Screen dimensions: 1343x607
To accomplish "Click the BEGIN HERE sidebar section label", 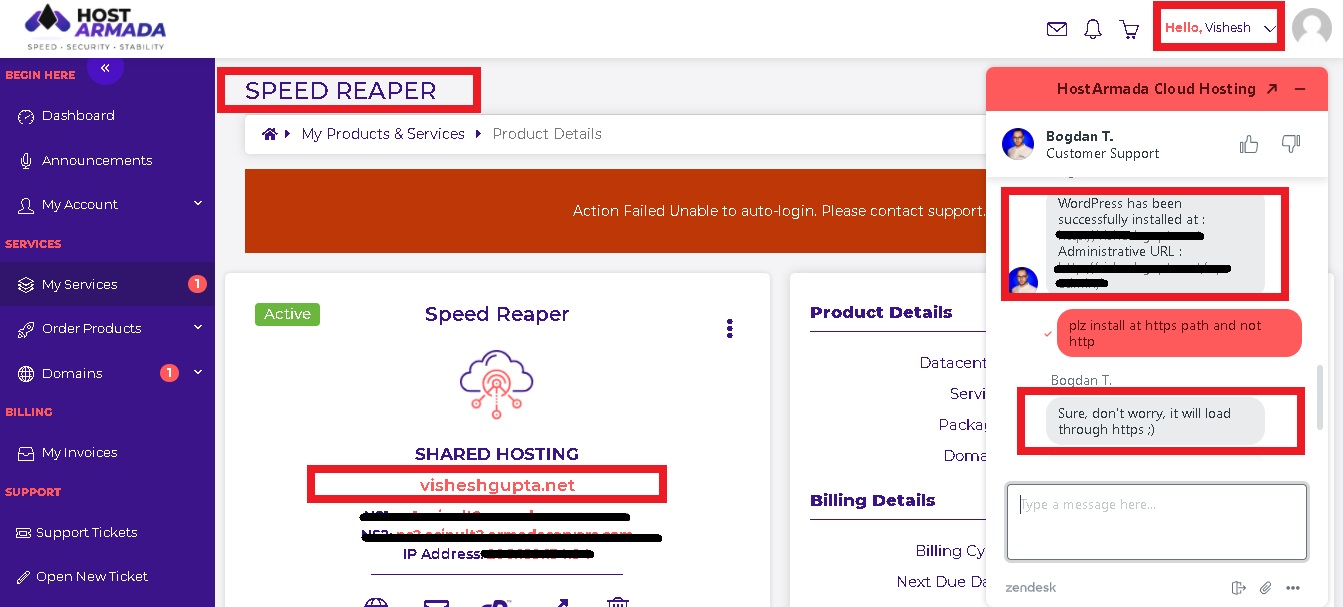I will tap(40, 75).
